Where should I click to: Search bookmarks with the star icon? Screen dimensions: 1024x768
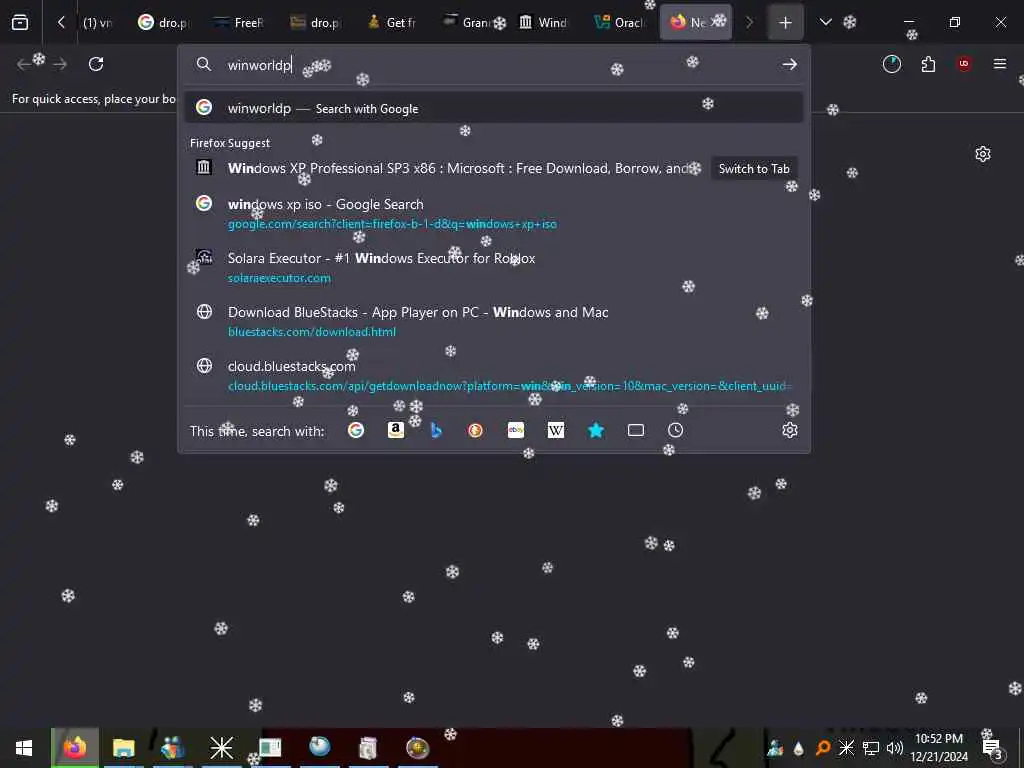(x=596, y=430)
